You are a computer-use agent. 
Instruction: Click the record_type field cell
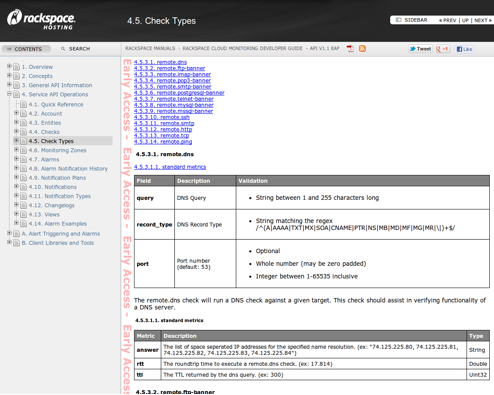tap(154, 224)
